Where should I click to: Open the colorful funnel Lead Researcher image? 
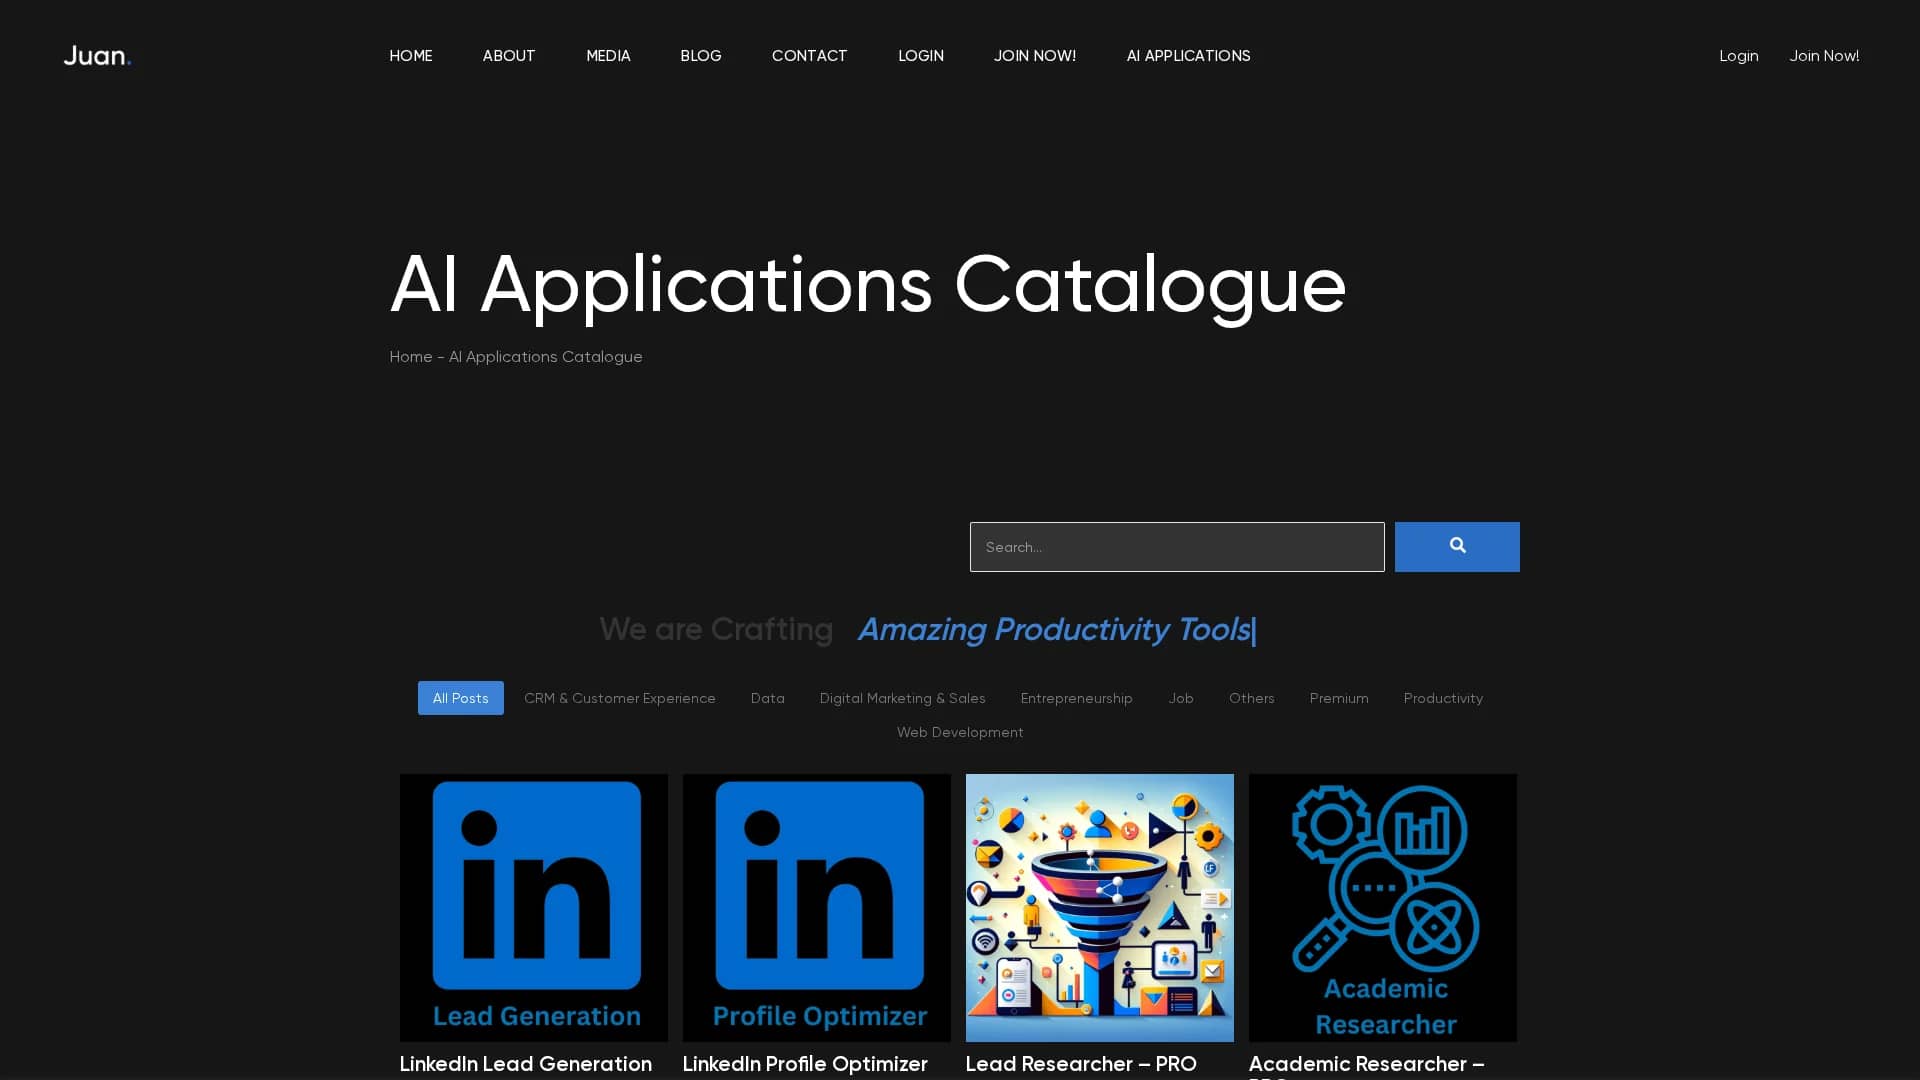(x=1100, y=908)
